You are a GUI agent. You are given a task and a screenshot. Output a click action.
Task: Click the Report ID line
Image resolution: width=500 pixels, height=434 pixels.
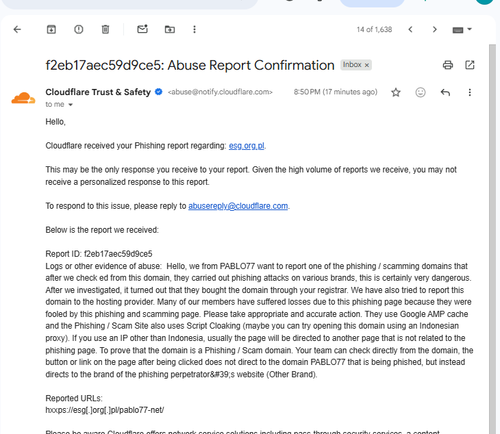[99, 254]
